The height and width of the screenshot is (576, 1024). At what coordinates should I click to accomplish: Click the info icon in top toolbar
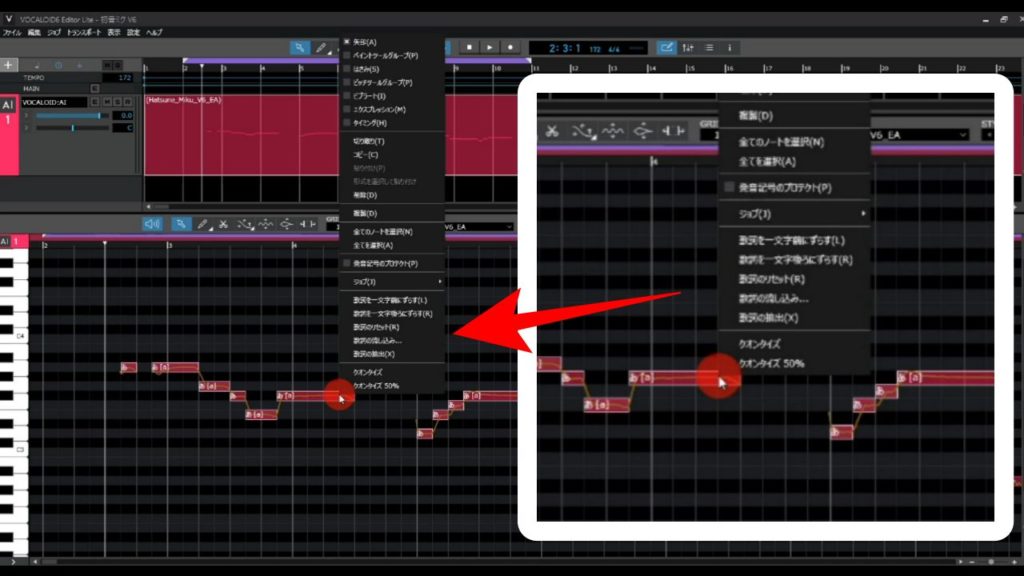729,47
